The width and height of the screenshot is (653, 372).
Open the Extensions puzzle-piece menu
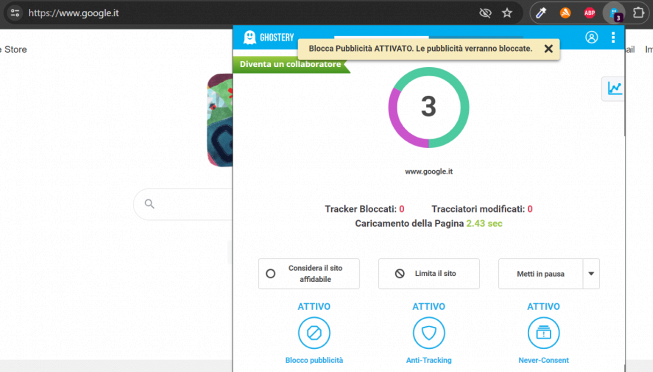click(x=638, y=13)
